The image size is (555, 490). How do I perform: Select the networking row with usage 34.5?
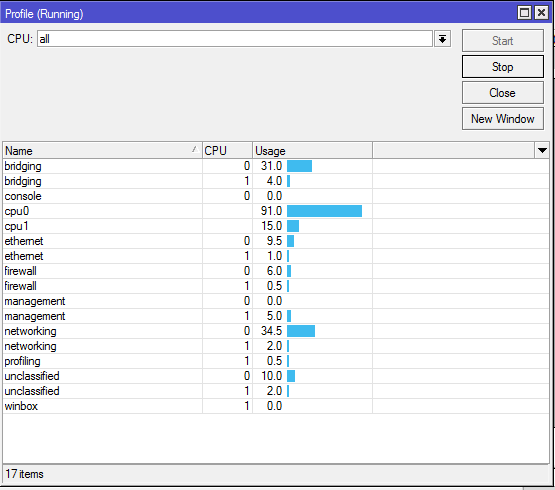pos(276,331)
